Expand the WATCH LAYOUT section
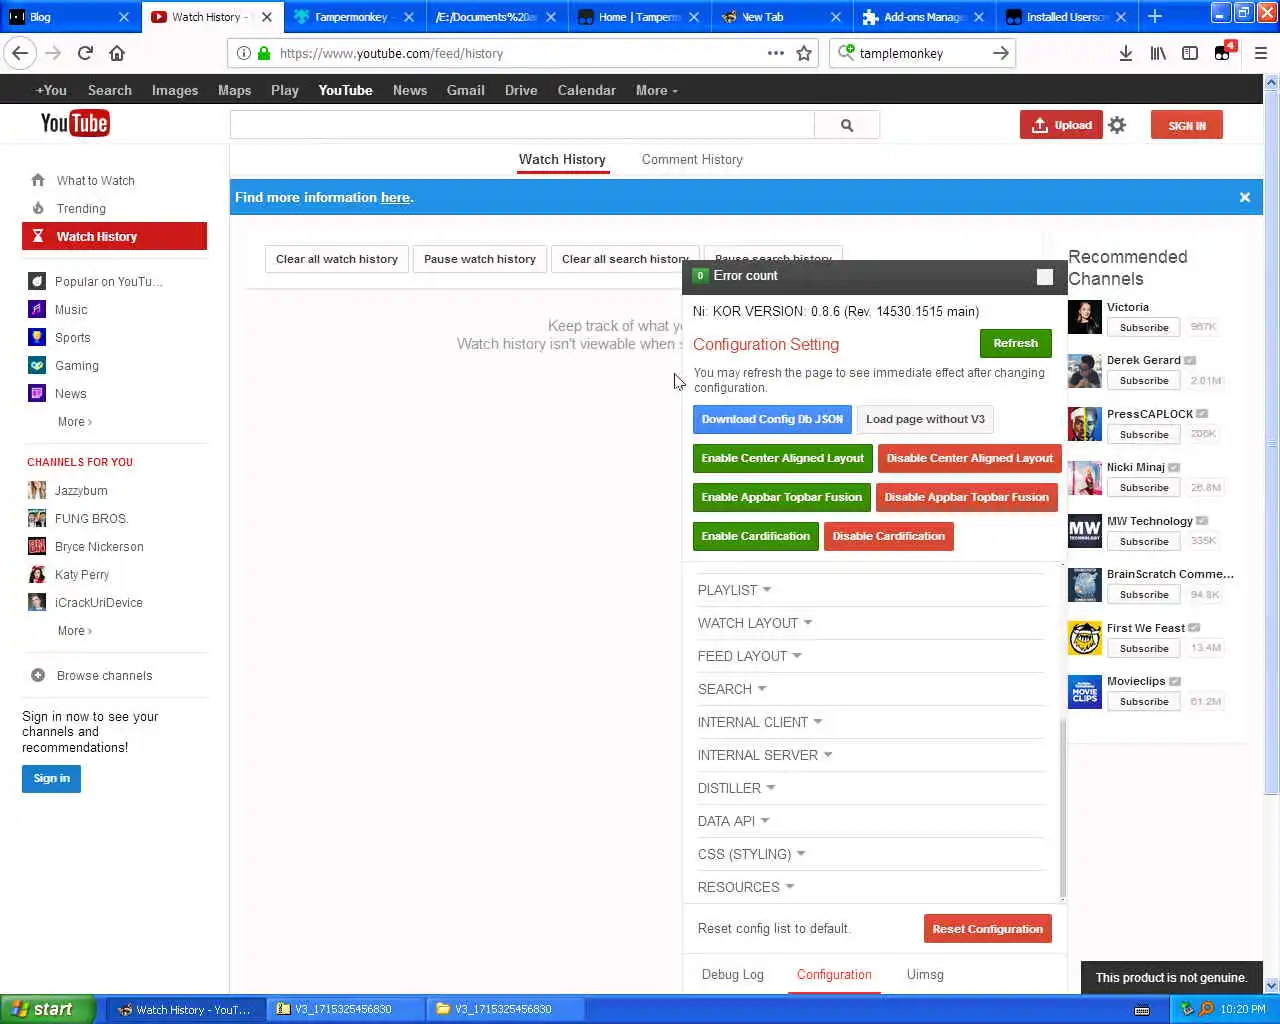 pyautogui.click(x=755, y=623)
